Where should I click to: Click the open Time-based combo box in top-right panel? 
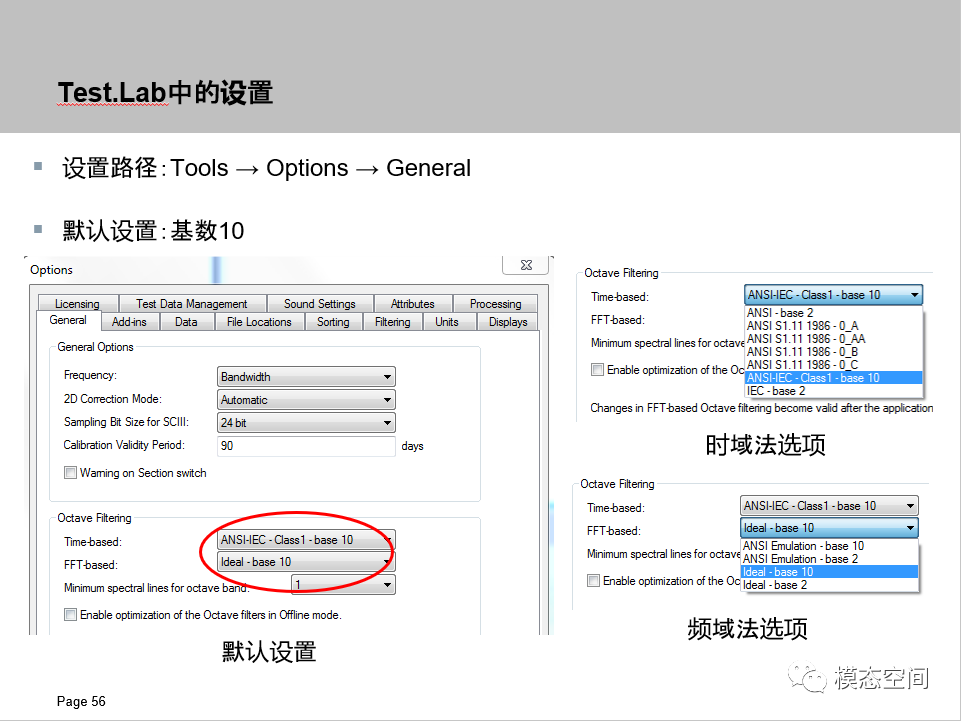834,295
